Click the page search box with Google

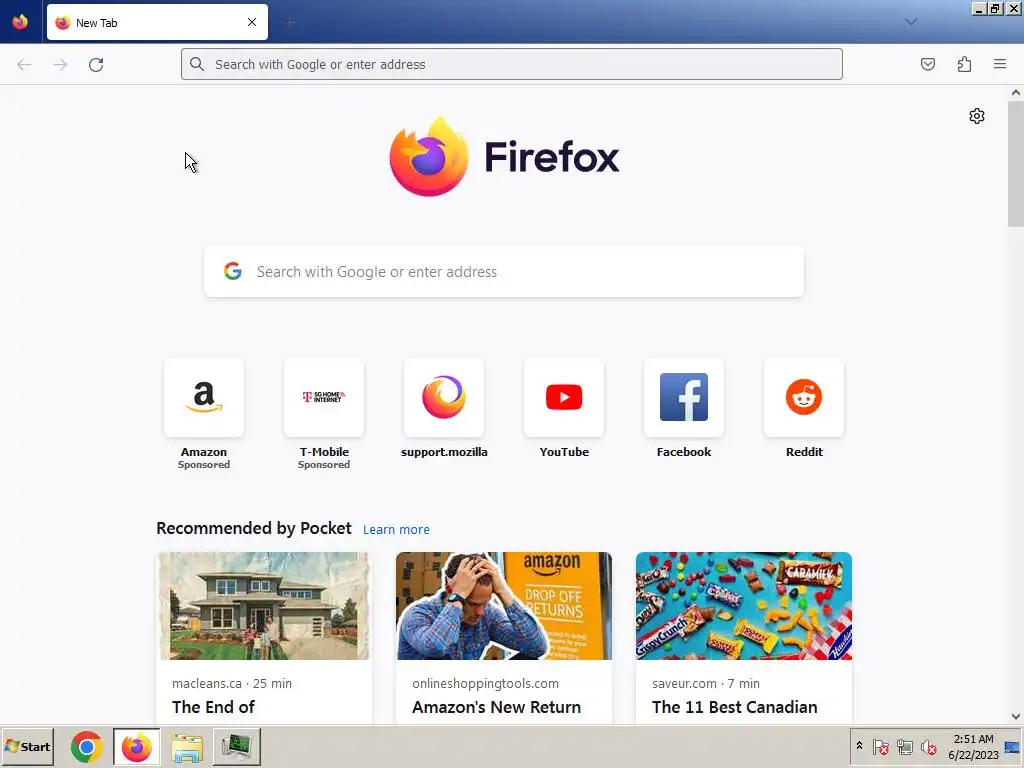click(x=504, y=272)
